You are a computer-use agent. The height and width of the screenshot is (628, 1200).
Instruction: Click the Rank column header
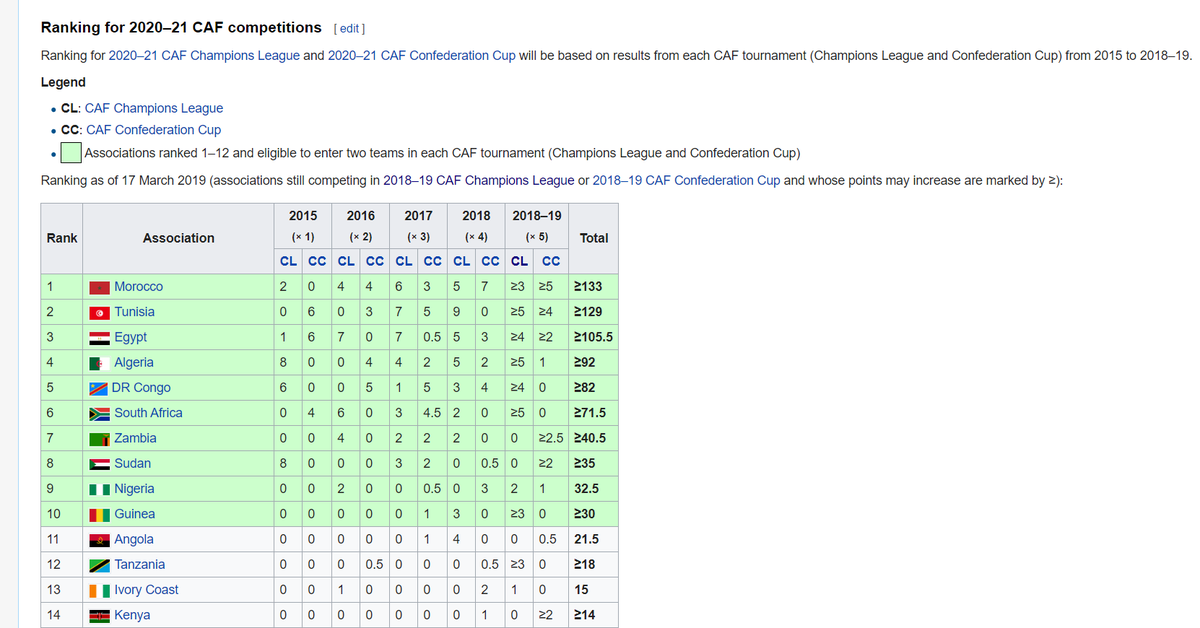pyautogui.click(x=62, y=238)
